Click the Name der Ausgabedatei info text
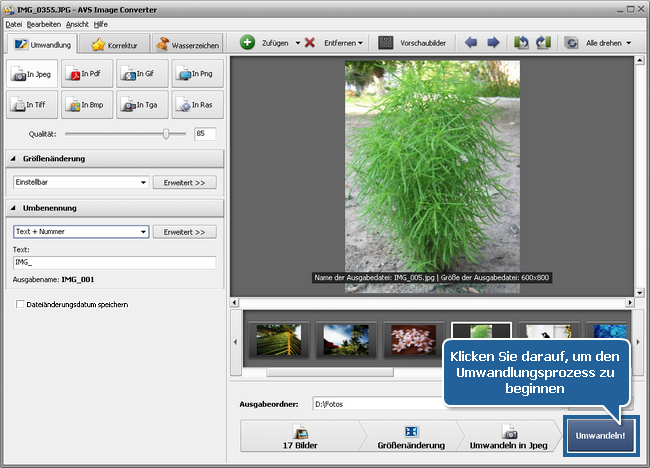This screenshot has height=468, width=650. tap(432, 277)
